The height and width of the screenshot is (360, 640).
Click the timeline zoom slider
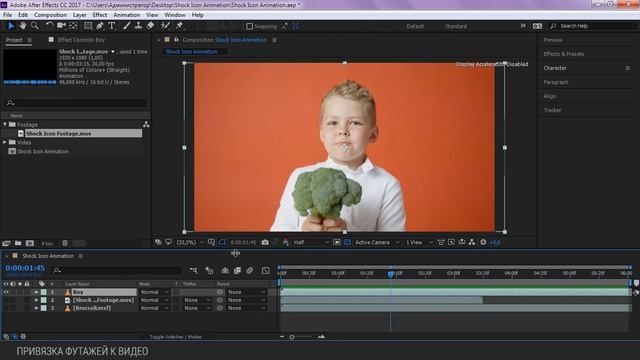coord(292,337)
